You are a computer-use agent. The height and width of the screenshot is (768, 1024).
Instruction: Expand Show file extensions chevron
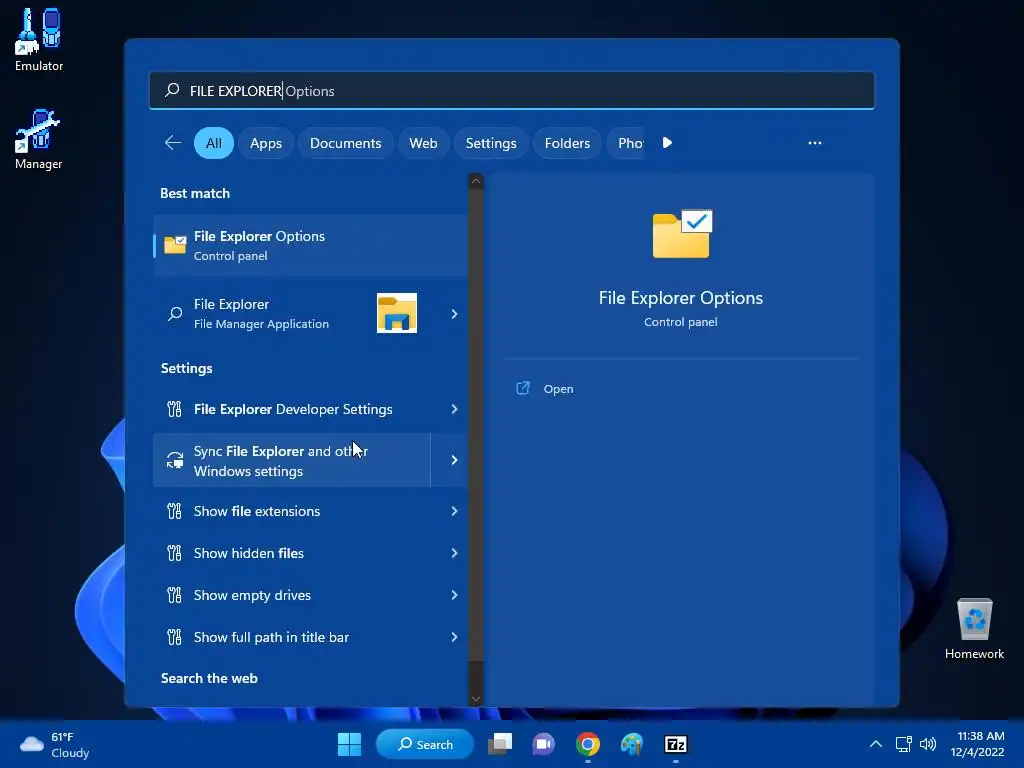[x=454, y=511]
